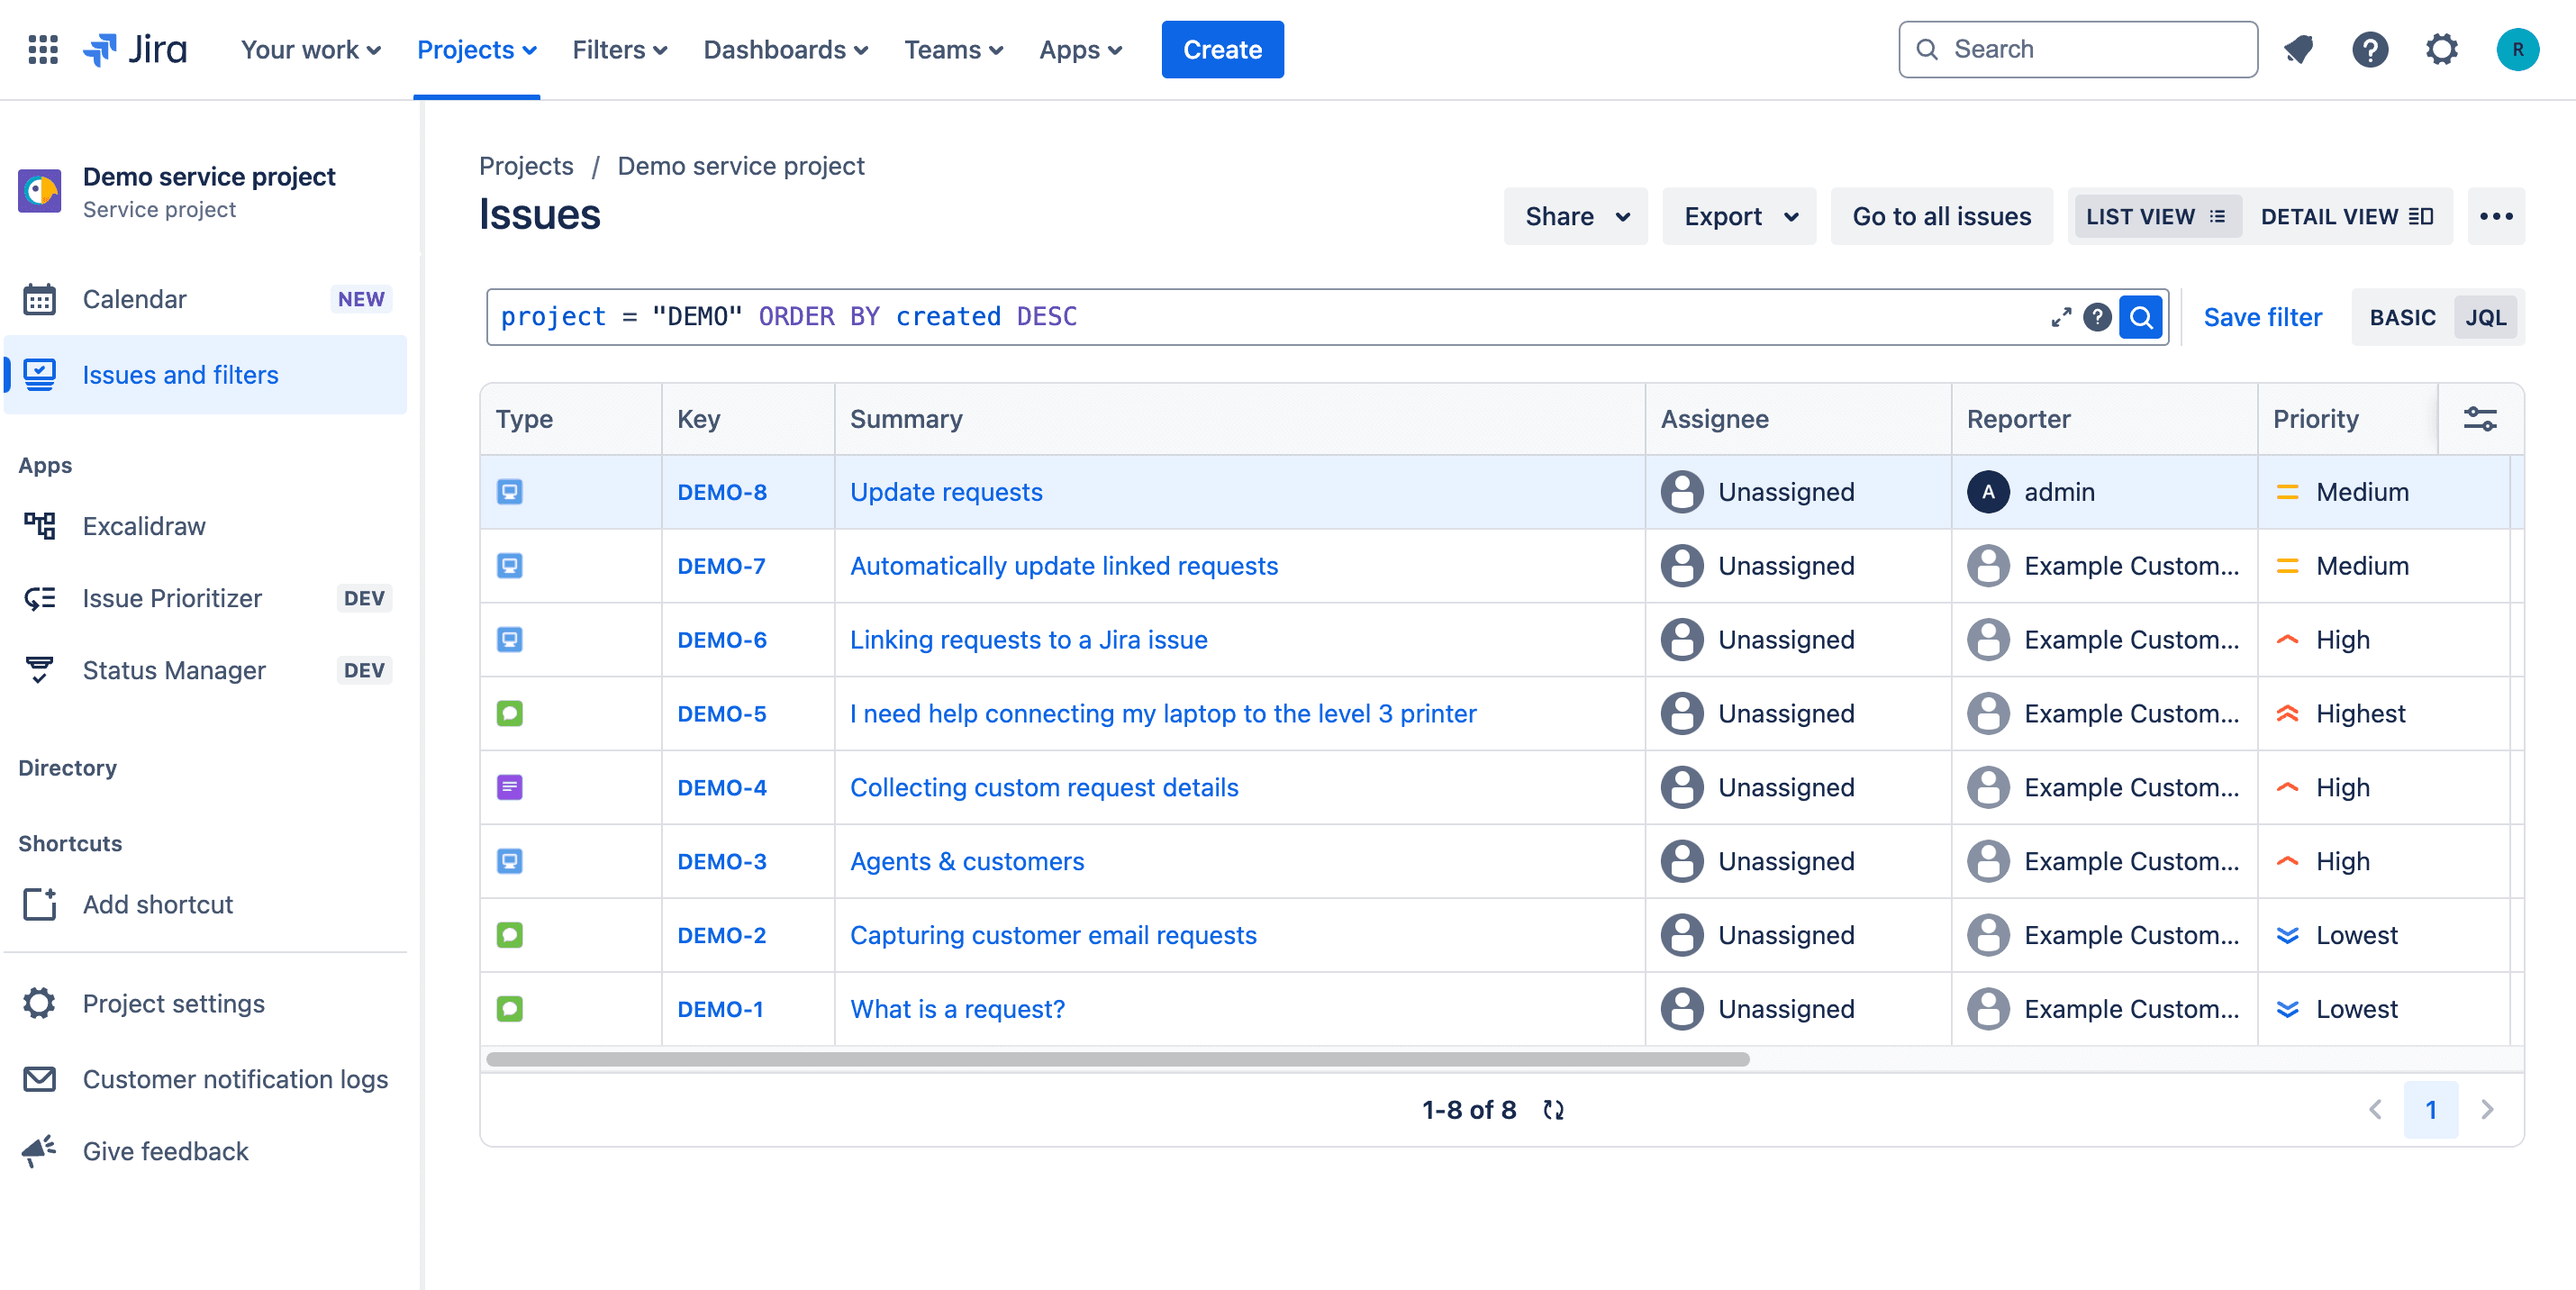Image resolution: width=2576 pixels, height=1290 pixels.
Task: Switch to Detail View
Action: pyautogui.click(x=2346, y=216)
